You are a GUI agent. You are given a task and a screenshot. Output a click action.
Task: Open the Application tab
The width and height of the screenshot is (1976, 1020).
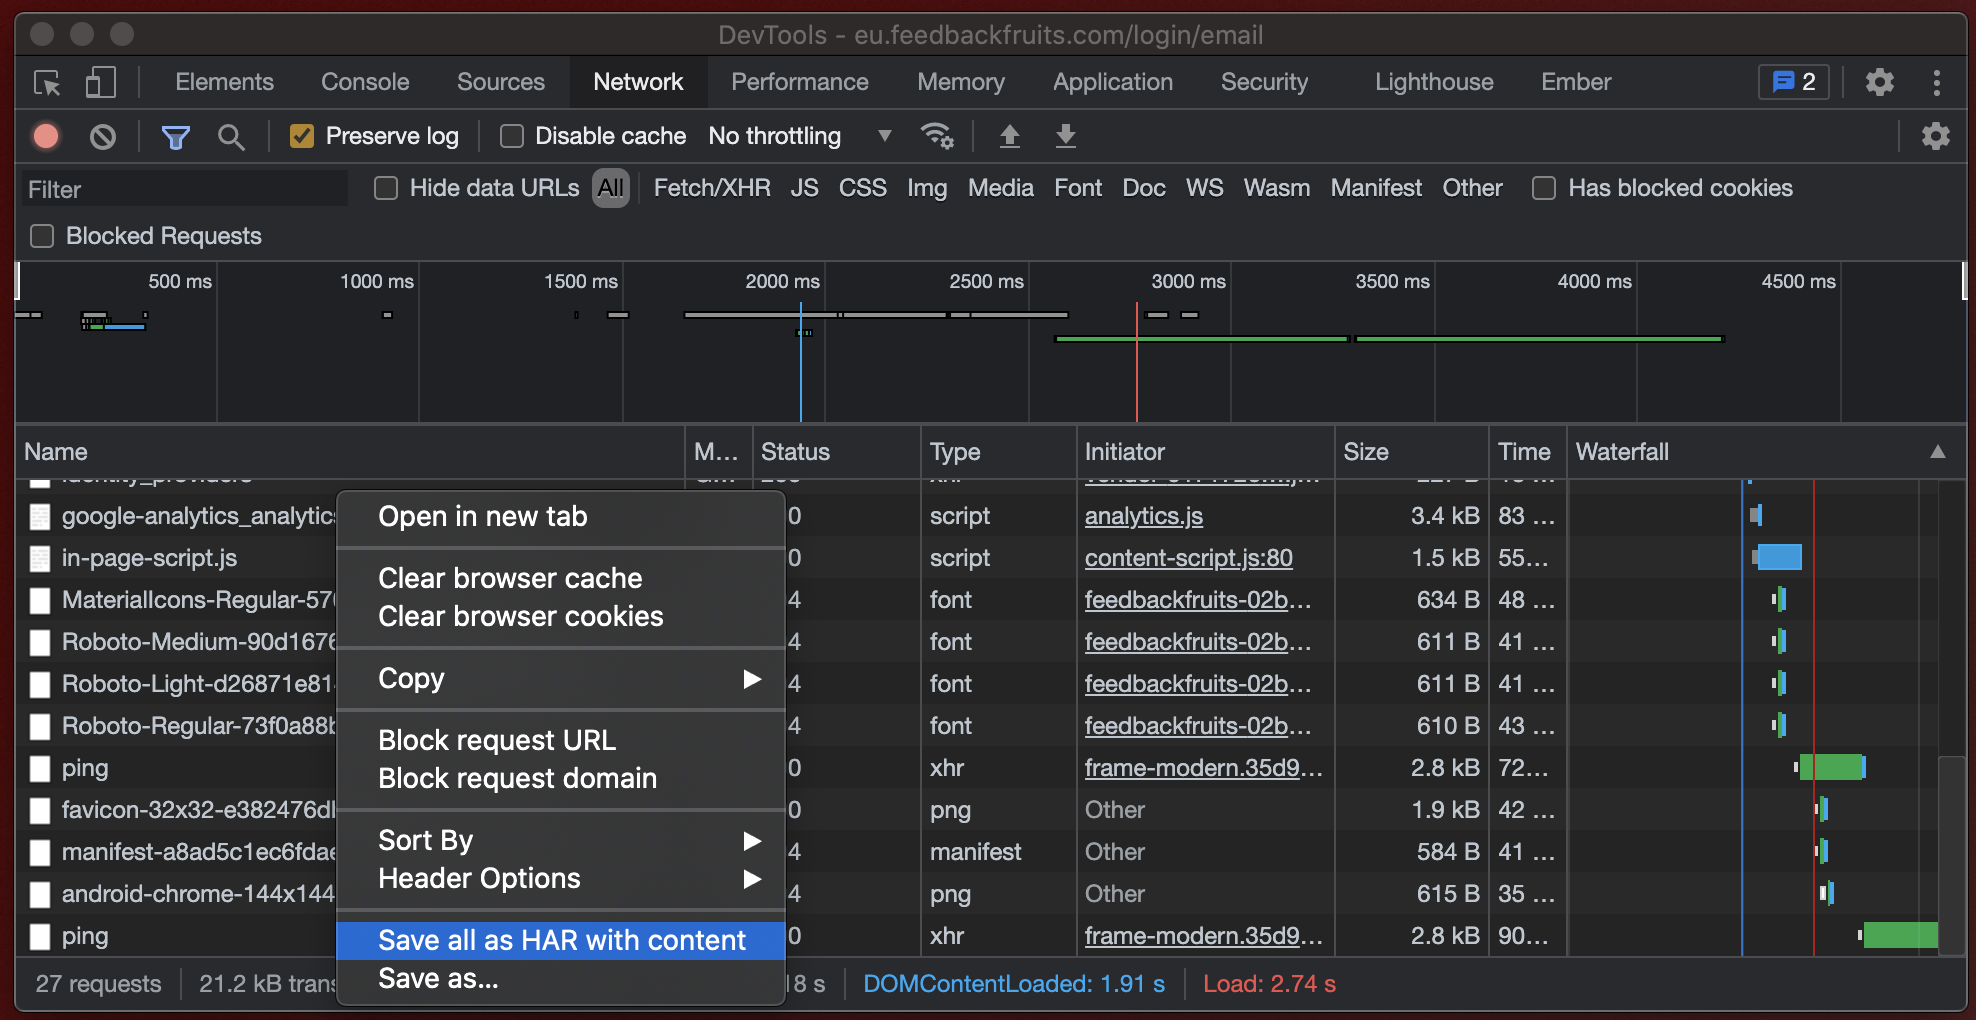point(1113,82)
